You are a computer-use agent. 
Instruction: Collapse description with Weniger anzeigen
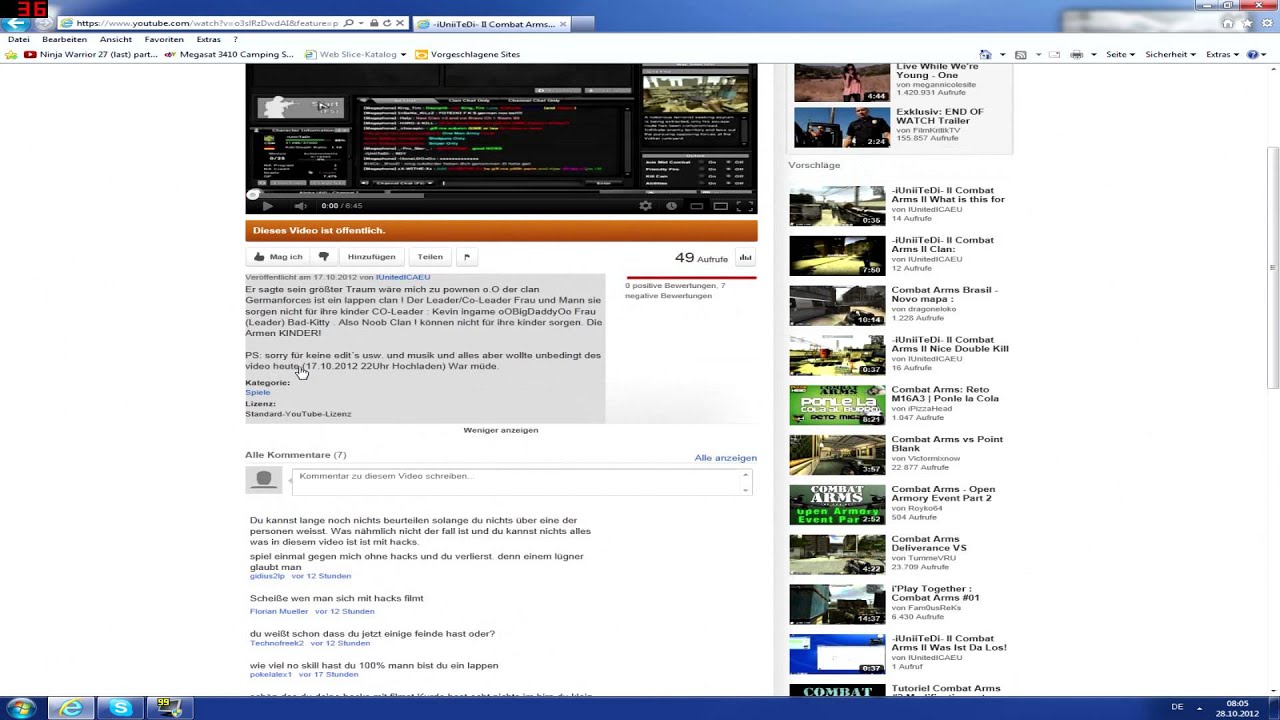click(501, 430)
